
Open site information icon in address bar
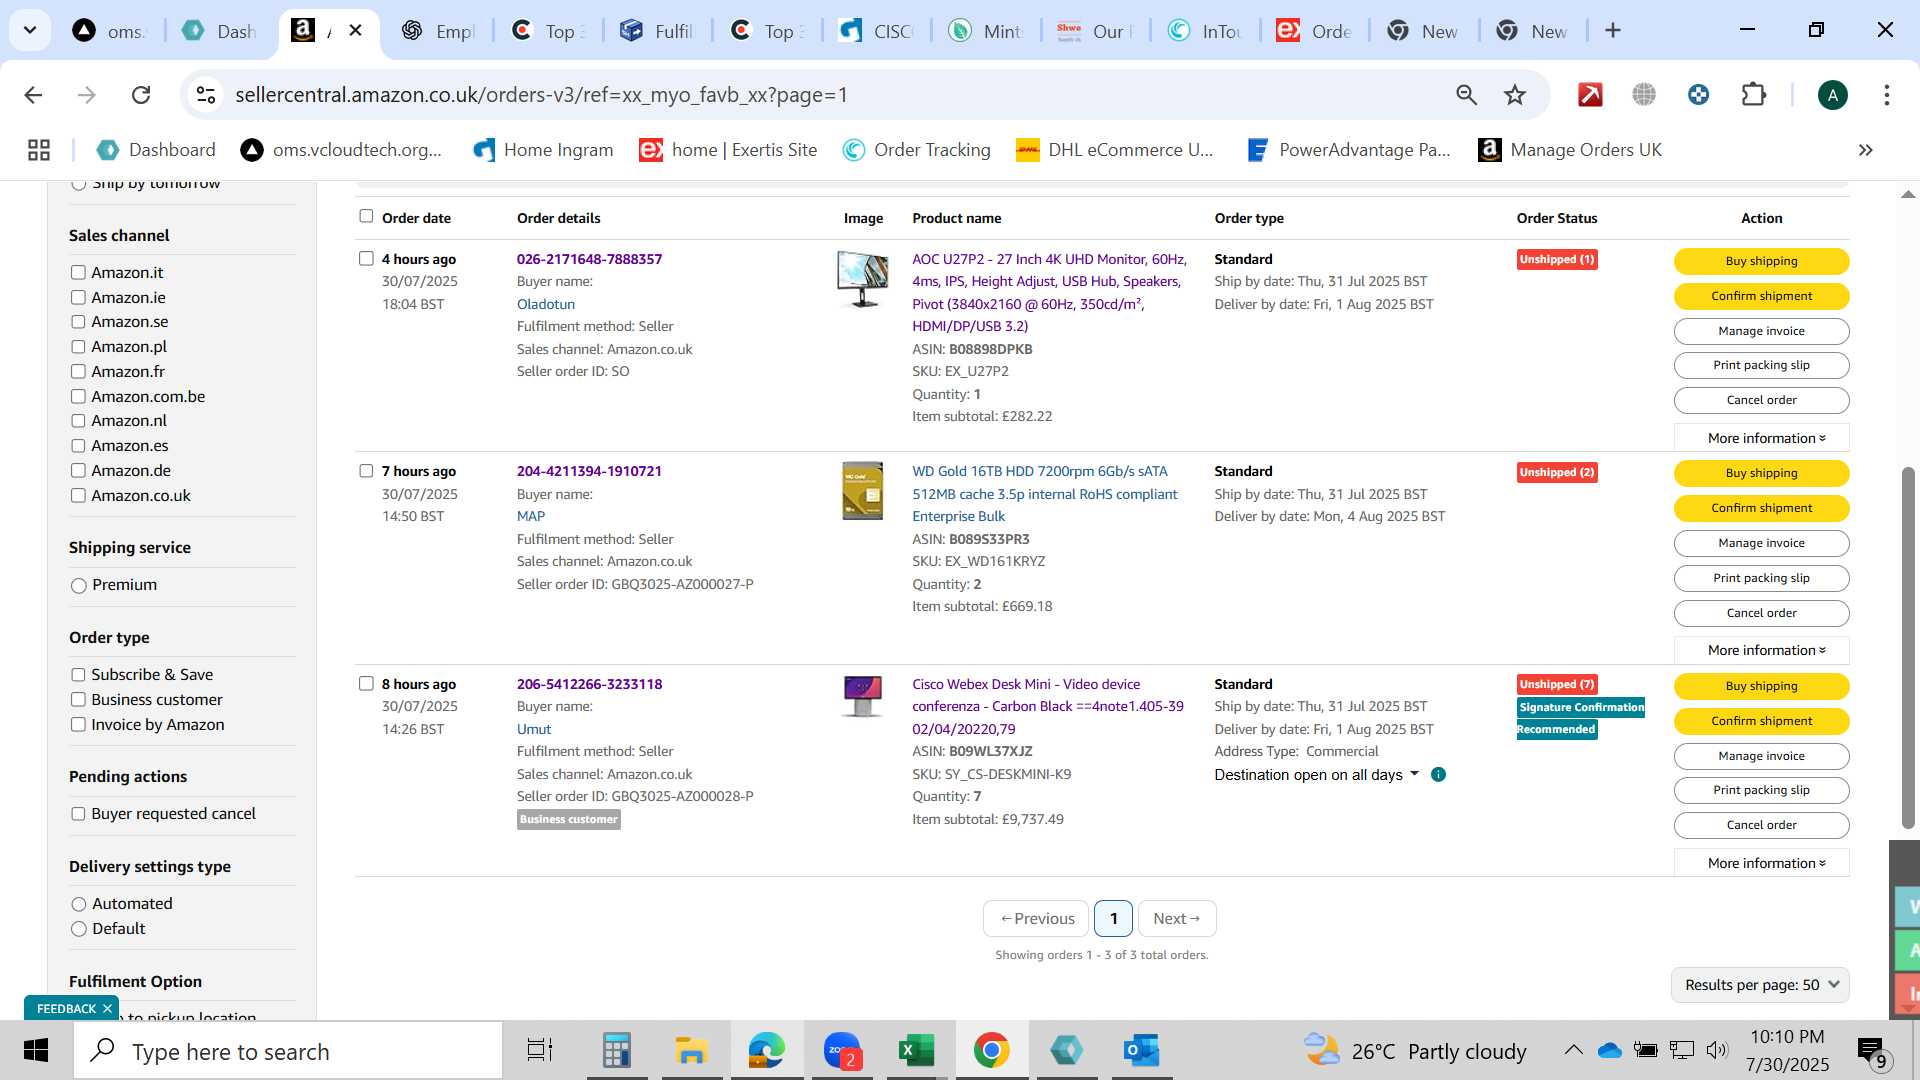click(x=206, y=95)
